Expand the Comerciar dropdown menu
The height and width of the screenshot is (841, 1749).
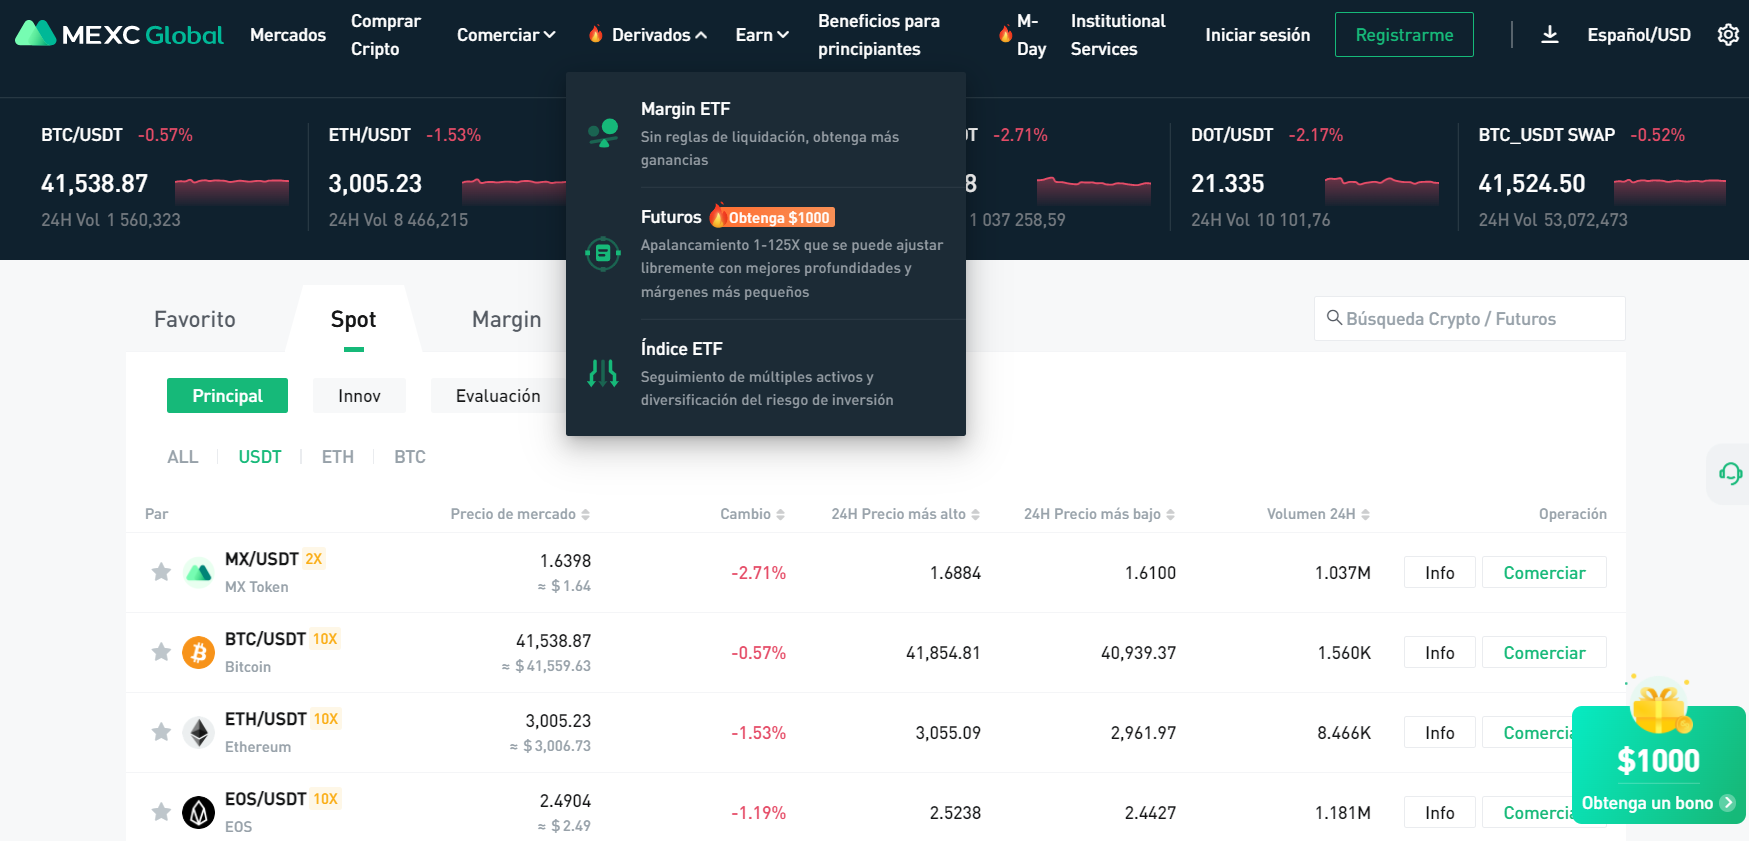point(506,35)
